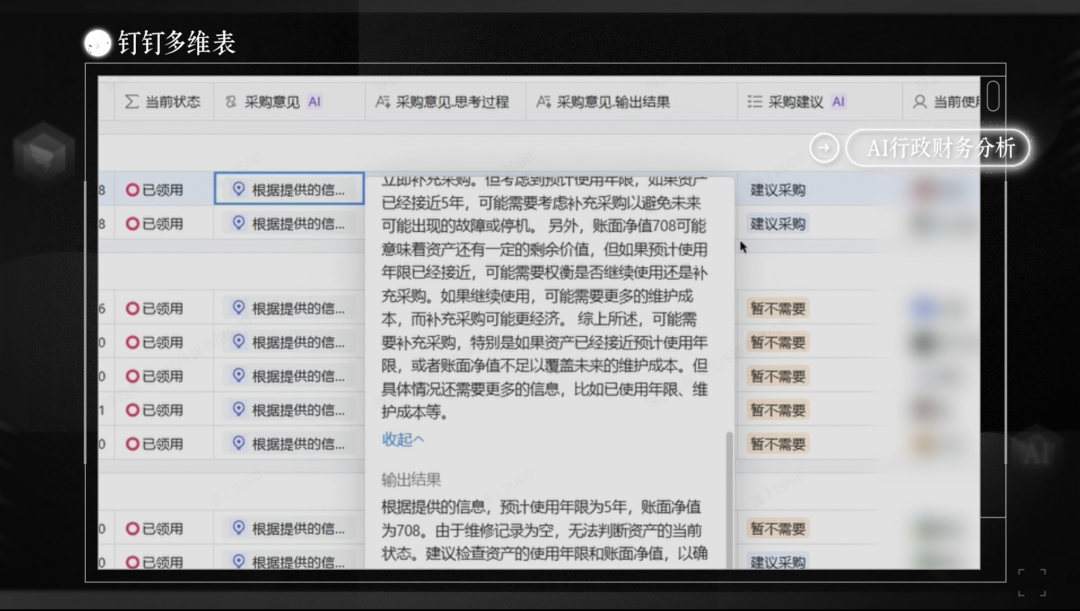Click the red status circle in highlighted row
The height and width of the screenshot is (611, 1080).
[x=132, y=190]
